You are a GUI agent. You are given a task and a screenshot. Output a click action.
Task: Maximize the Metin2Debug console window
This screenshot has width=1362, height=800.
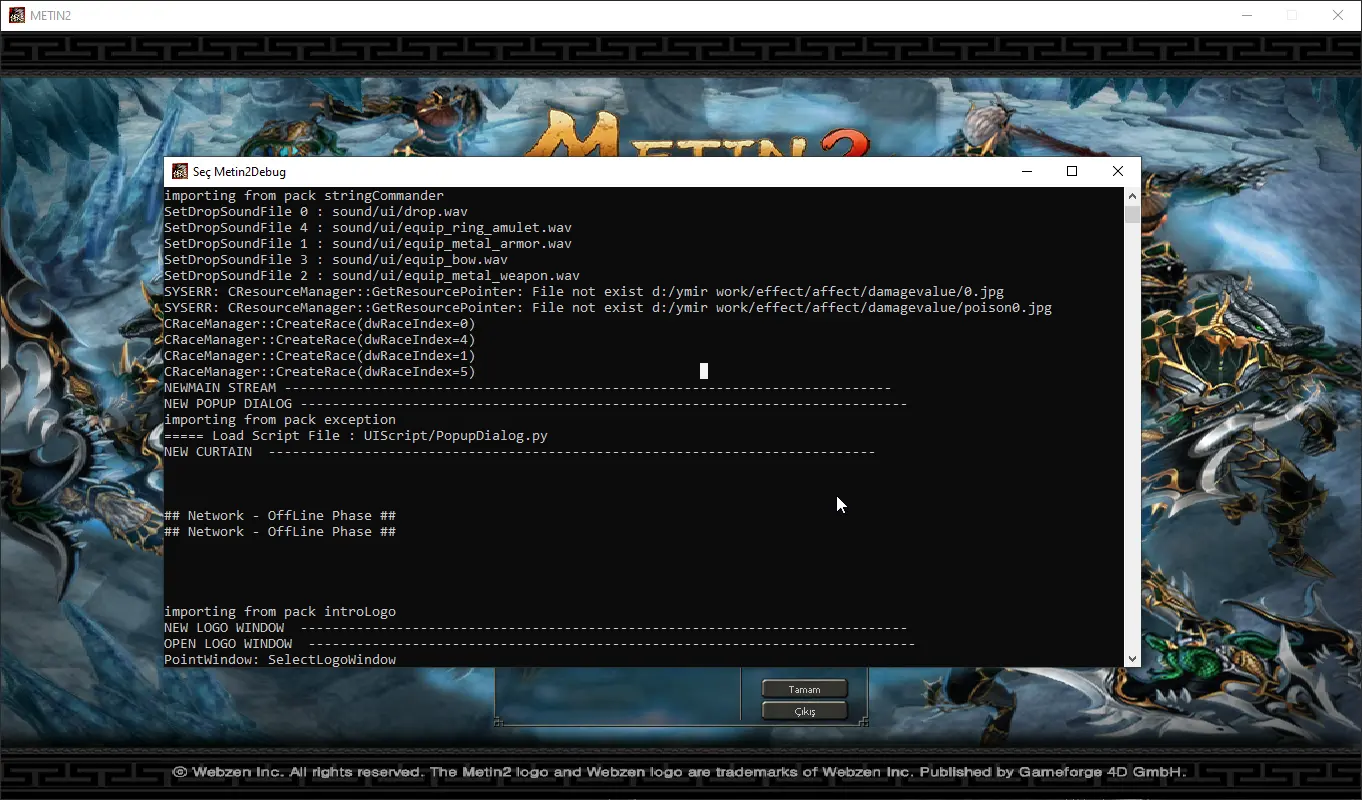[x=1072, y=171]
